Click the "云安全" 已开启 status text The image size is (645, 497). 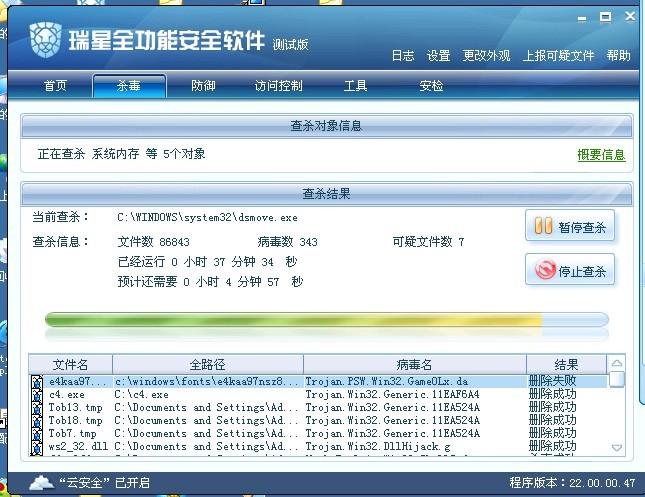tap(104, 483)
